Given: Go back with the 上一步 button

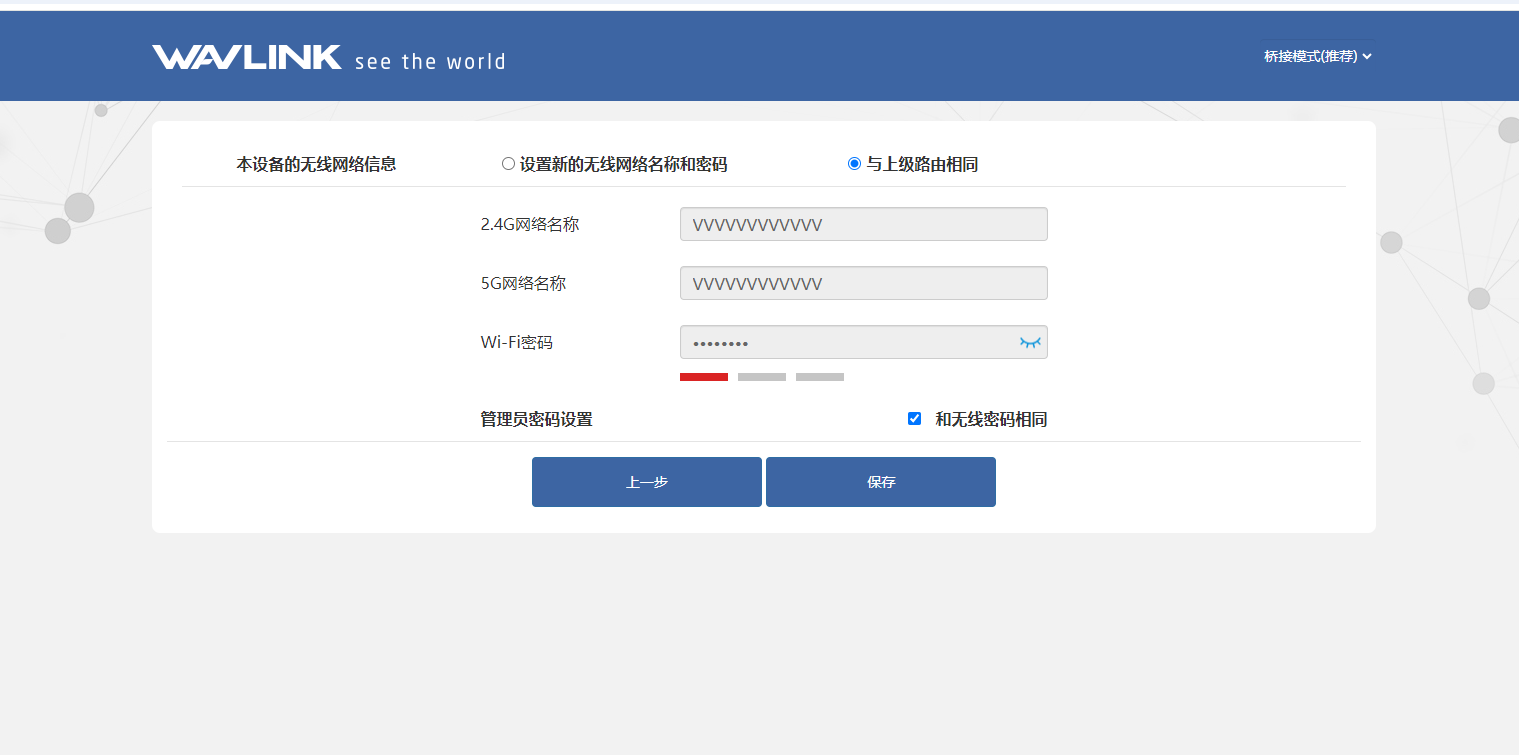Looking at the screenshot, I should 646,482.
